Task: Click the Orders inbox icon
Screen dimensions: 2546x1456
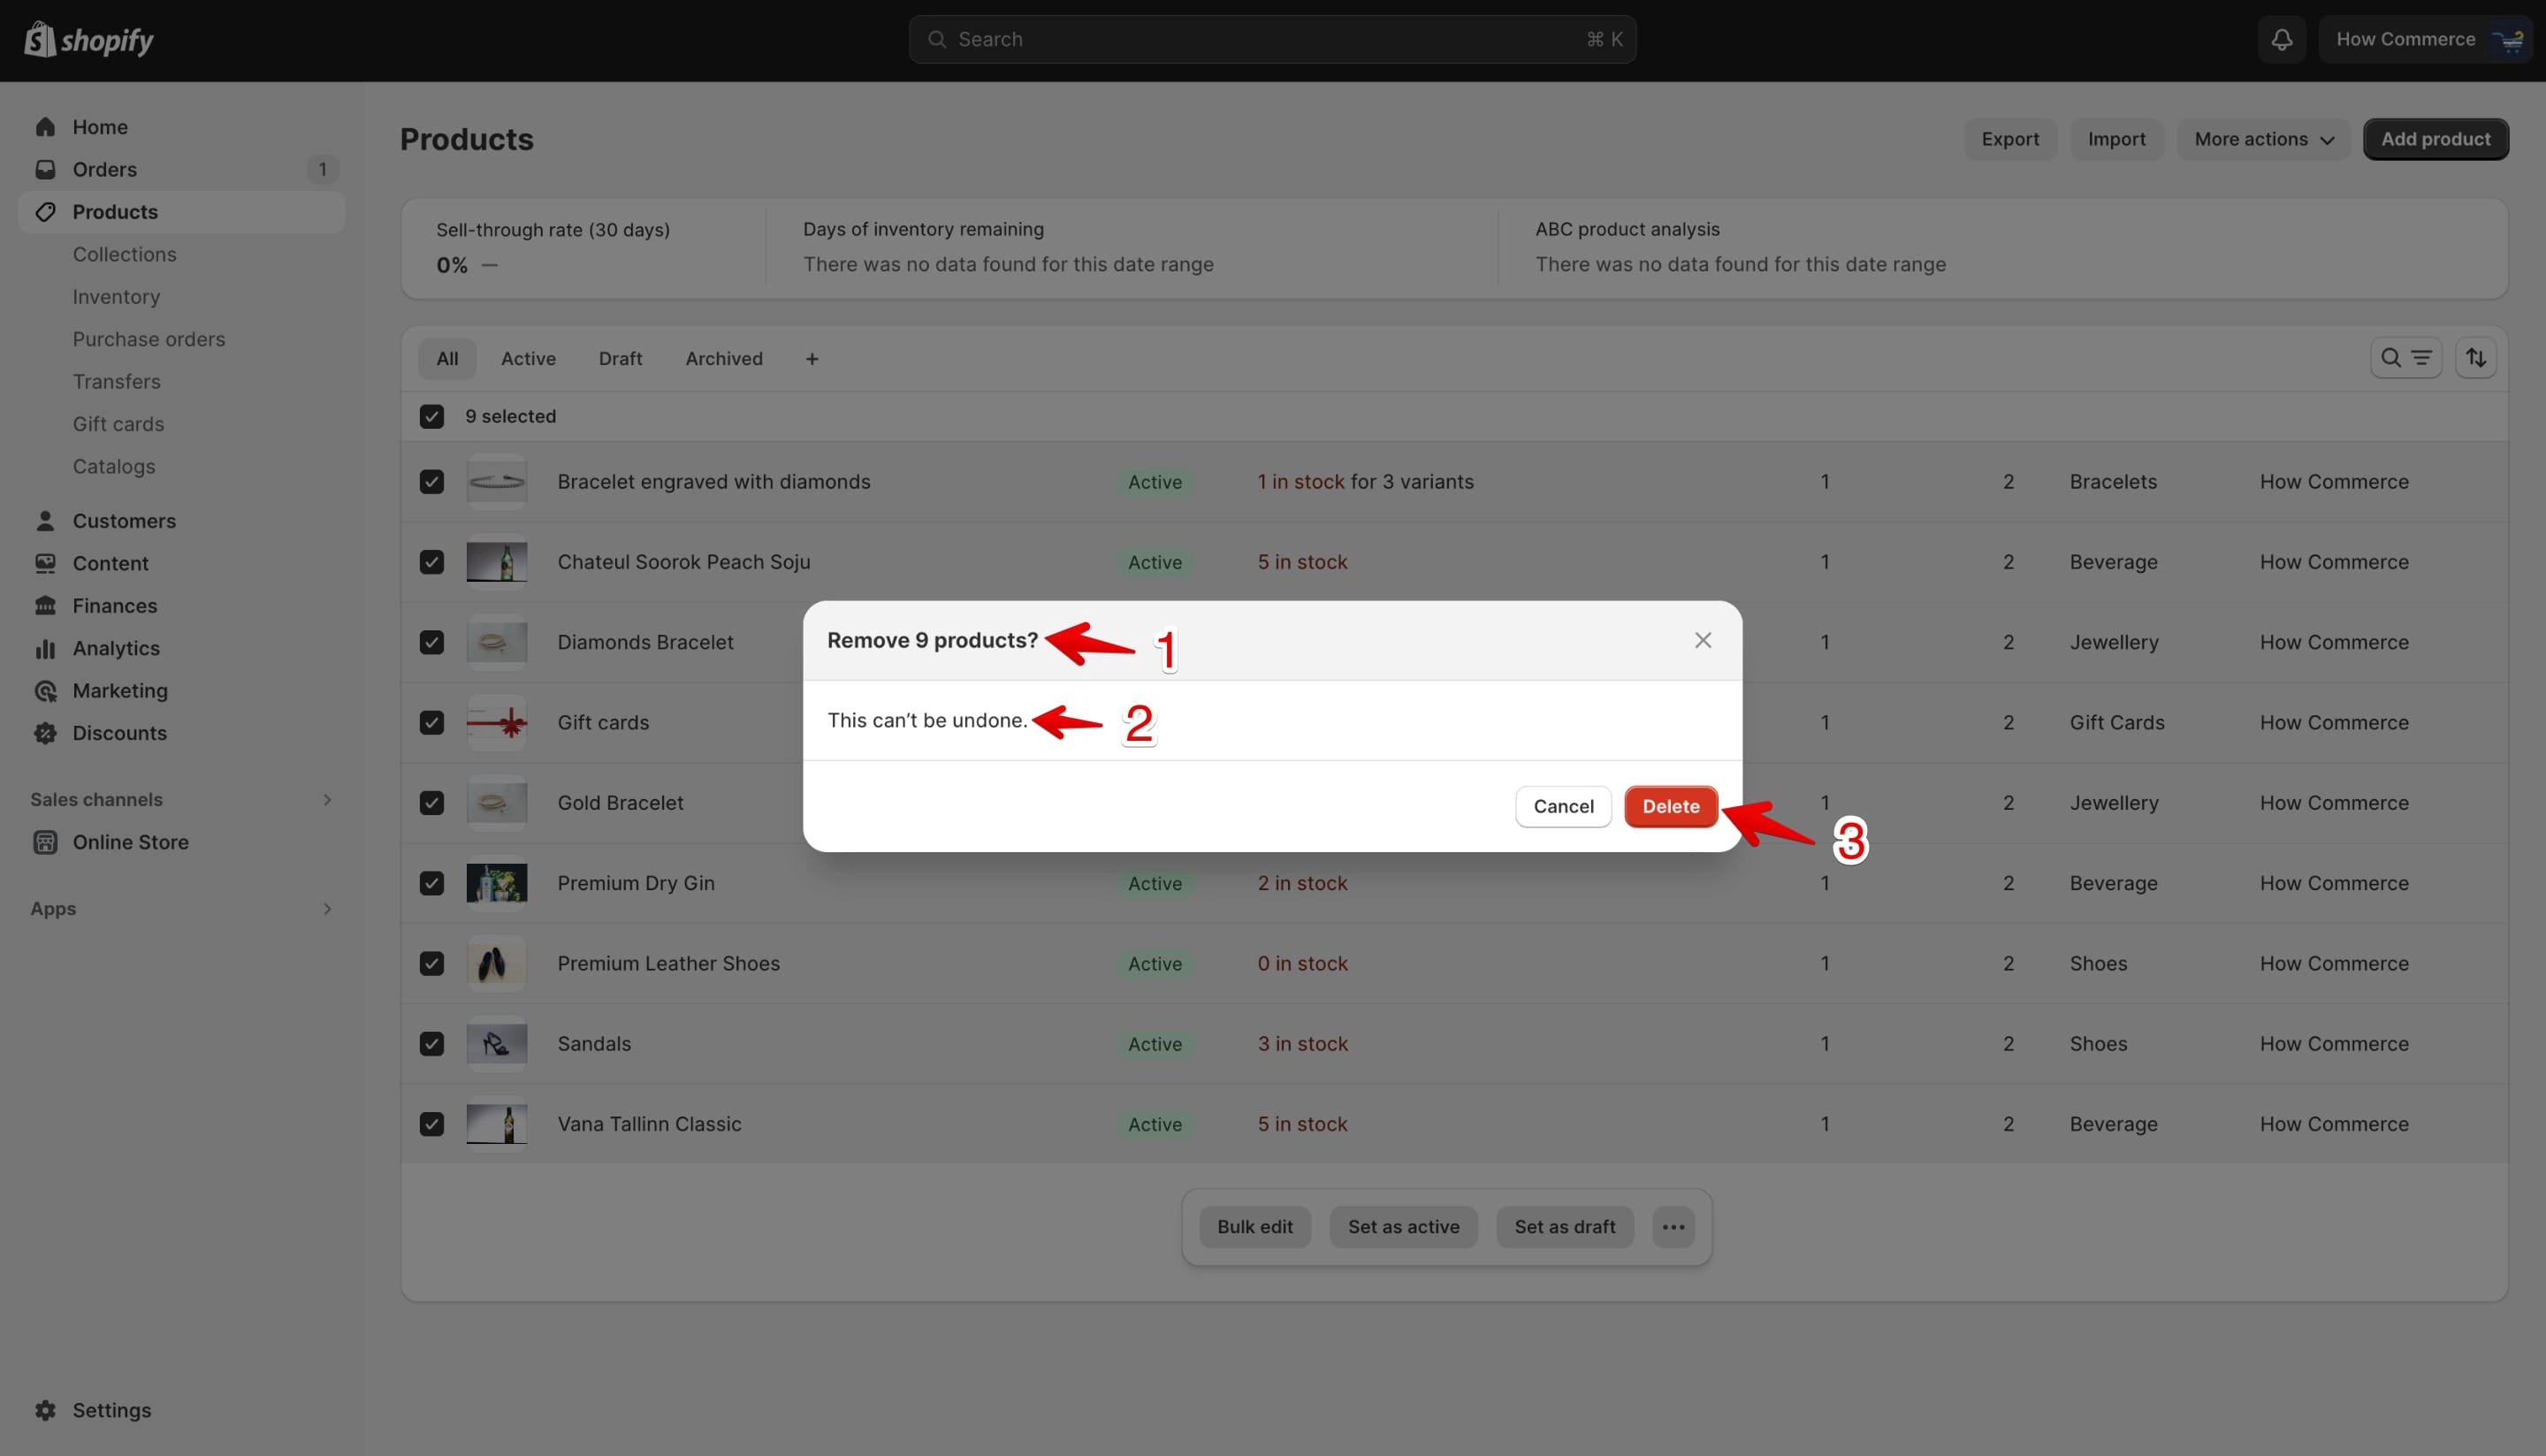Action: tap(45, 169)
